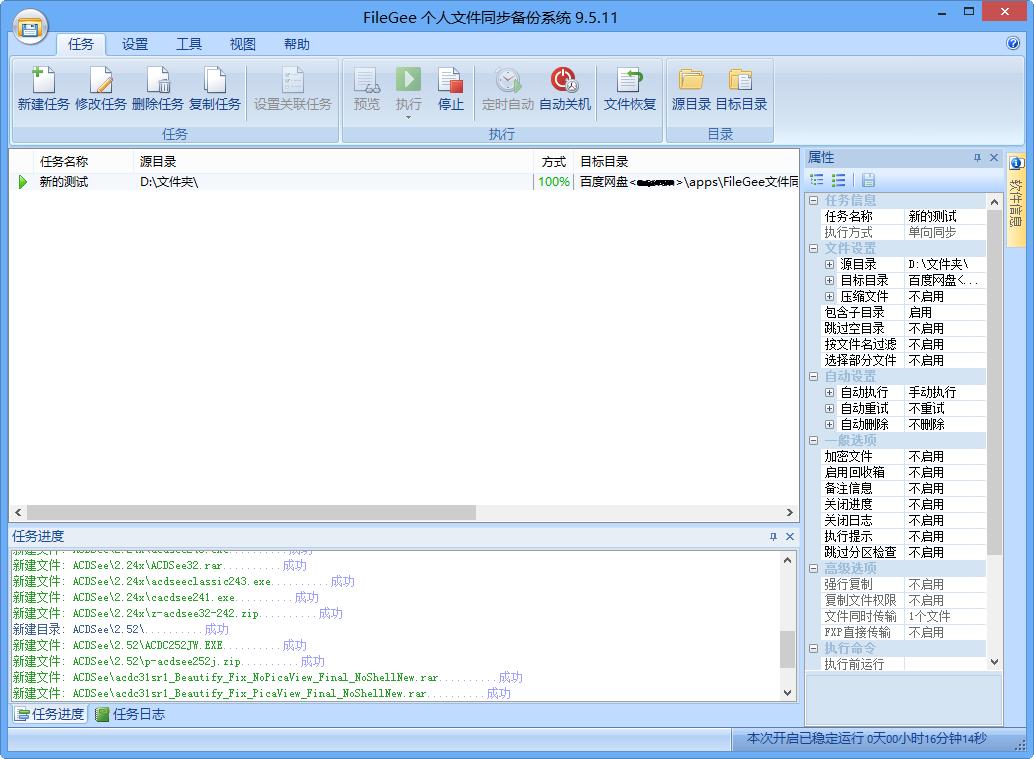The height and width of the screenshot is (759, 1034).
Task: Click the 停止 (stop) icon
Action: (451, 81)
